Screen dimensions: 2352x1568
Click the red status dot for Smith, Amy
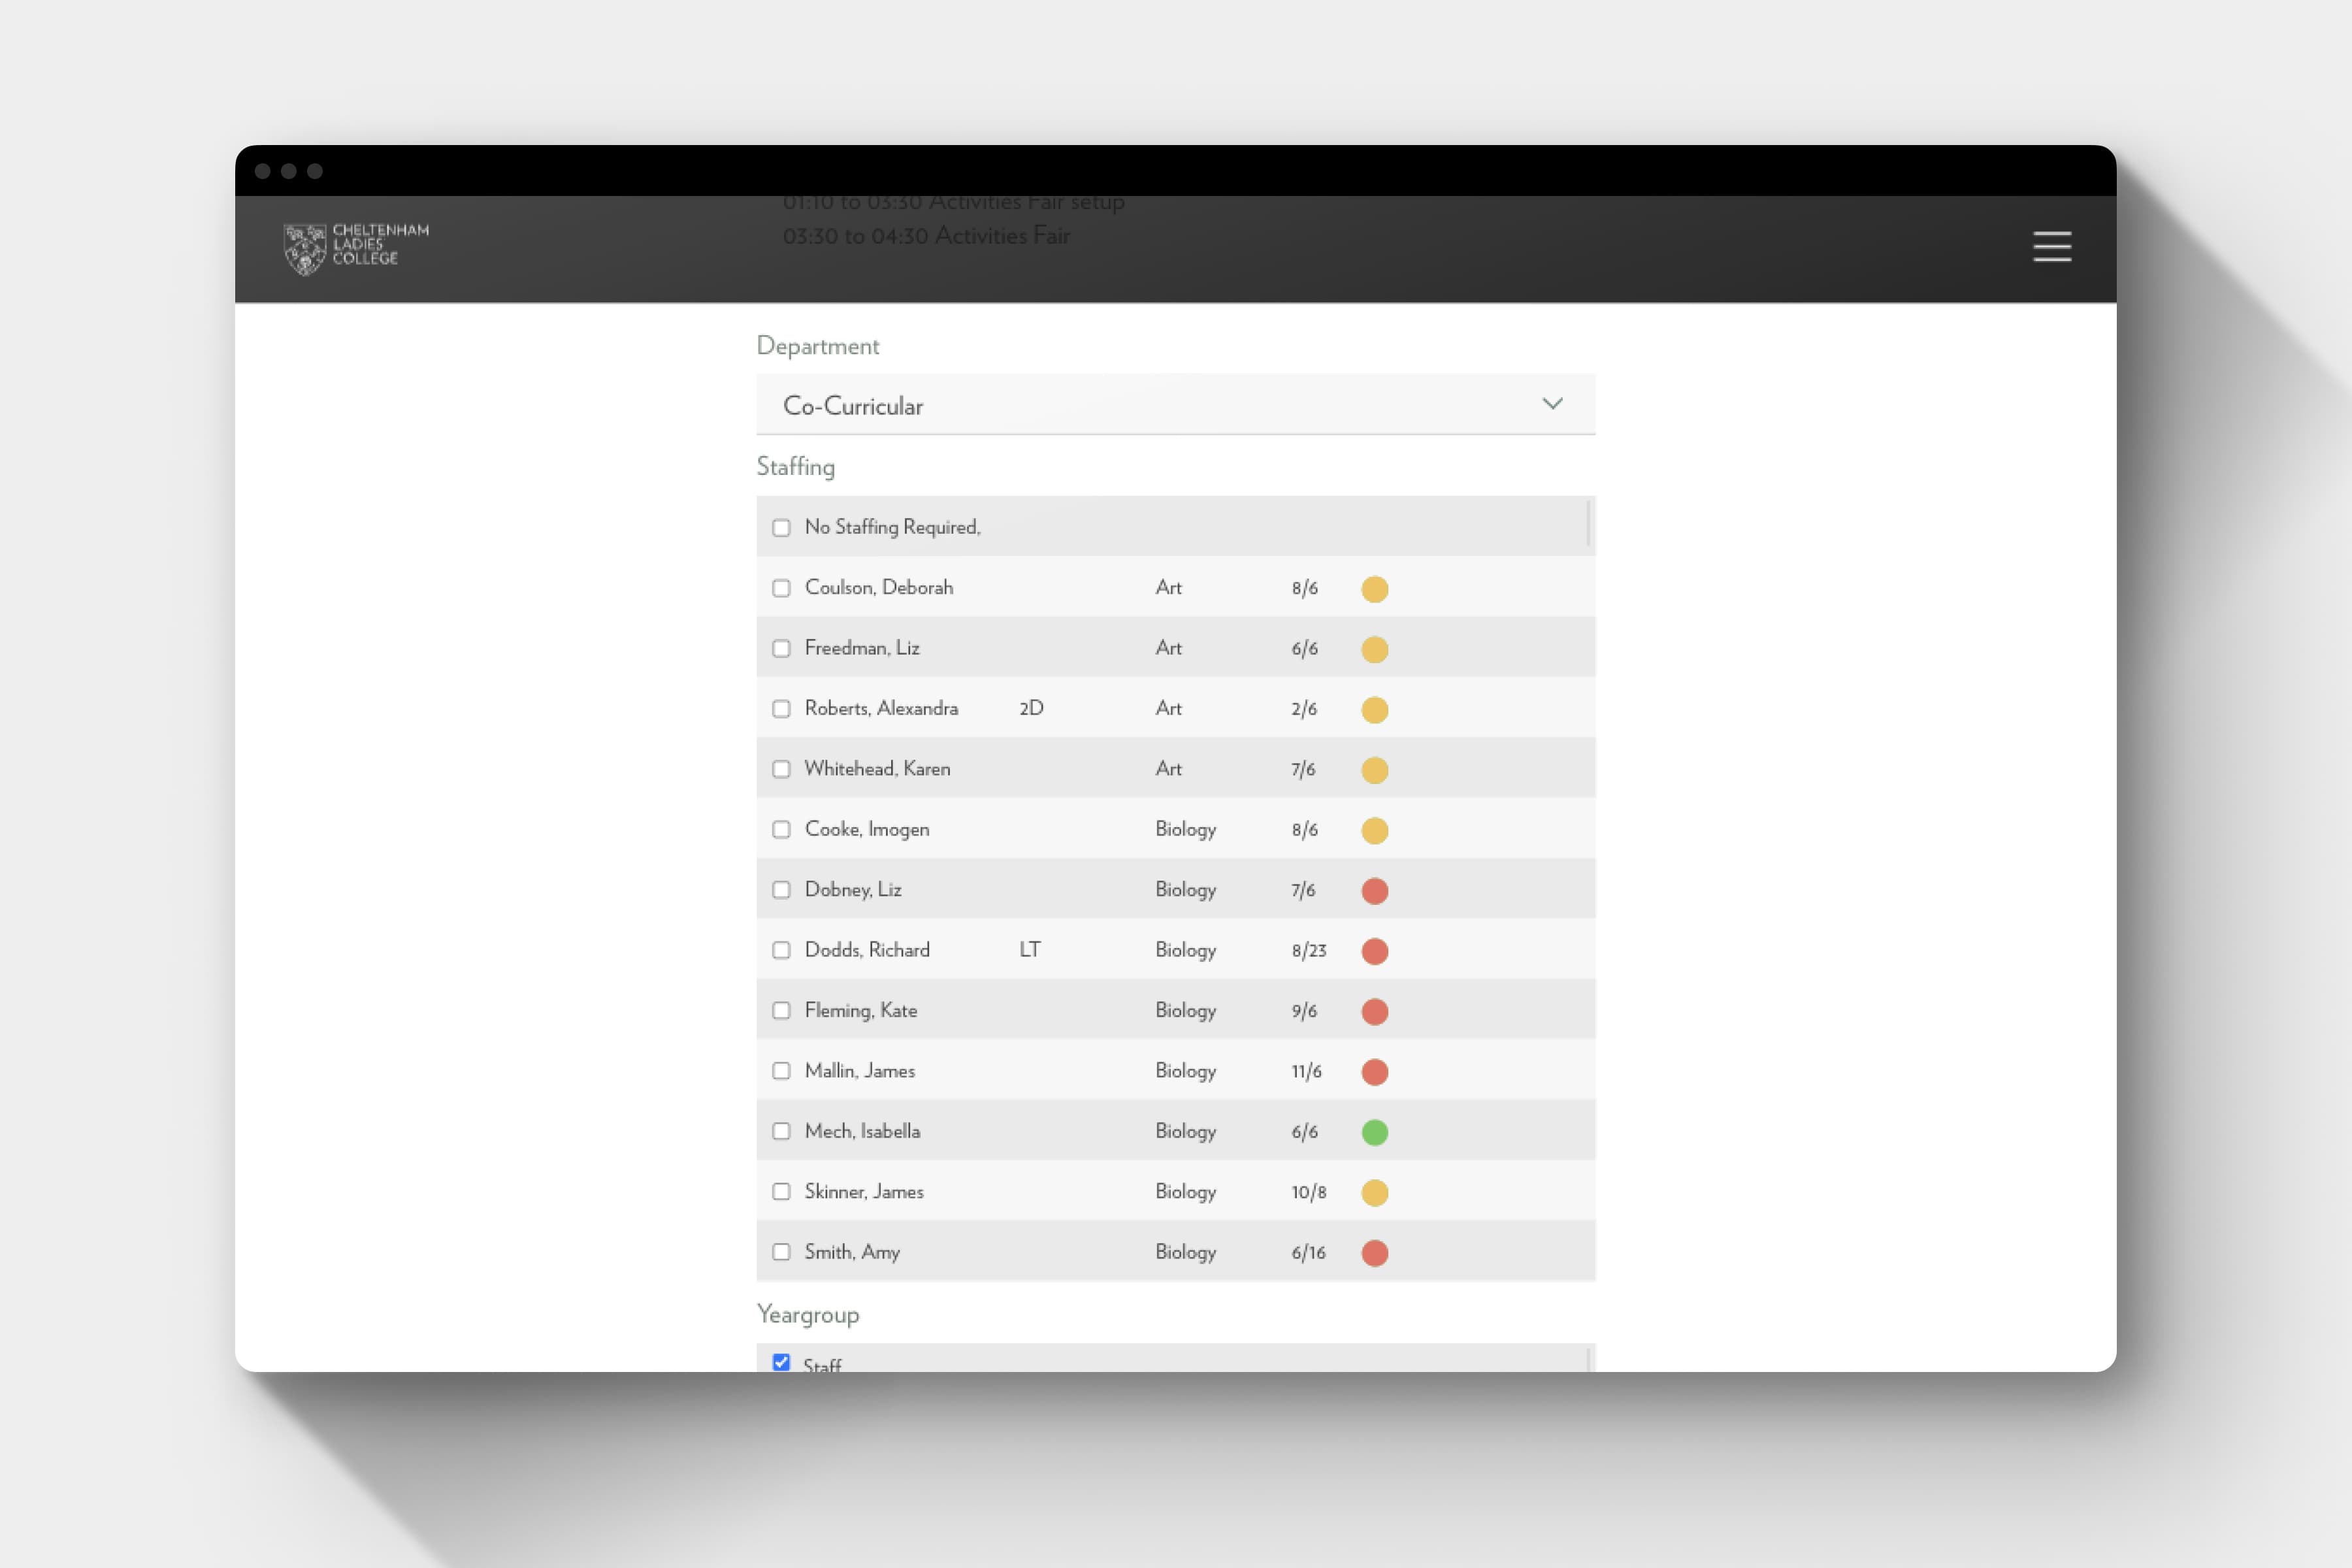click(x=1374, y=1253)
